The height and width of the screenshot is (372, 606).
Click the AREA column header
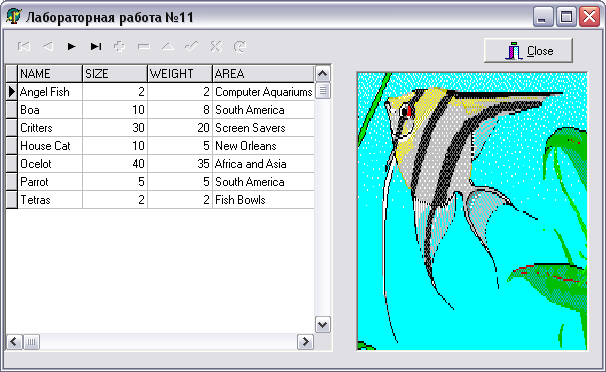point(263,73)
